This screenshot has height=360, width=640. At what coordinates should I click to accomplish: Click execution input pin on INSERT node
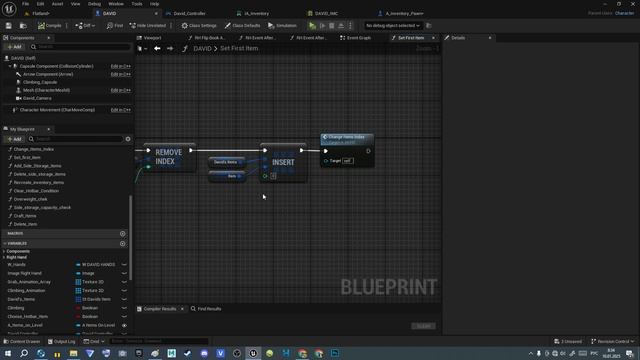(265, 151)
